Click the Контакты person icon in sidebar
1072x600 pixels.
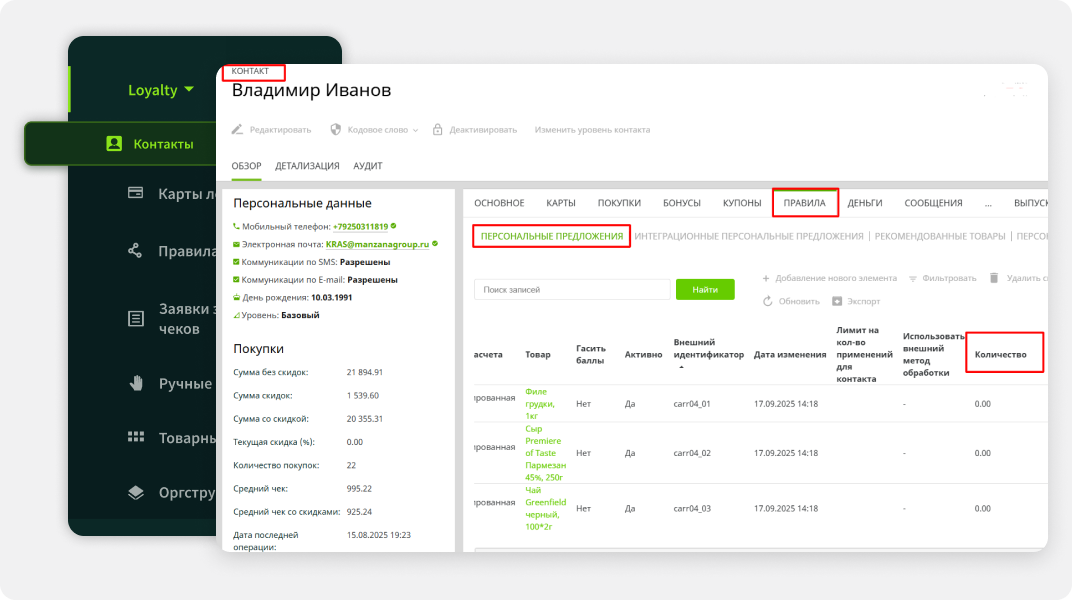click(114, 144)
